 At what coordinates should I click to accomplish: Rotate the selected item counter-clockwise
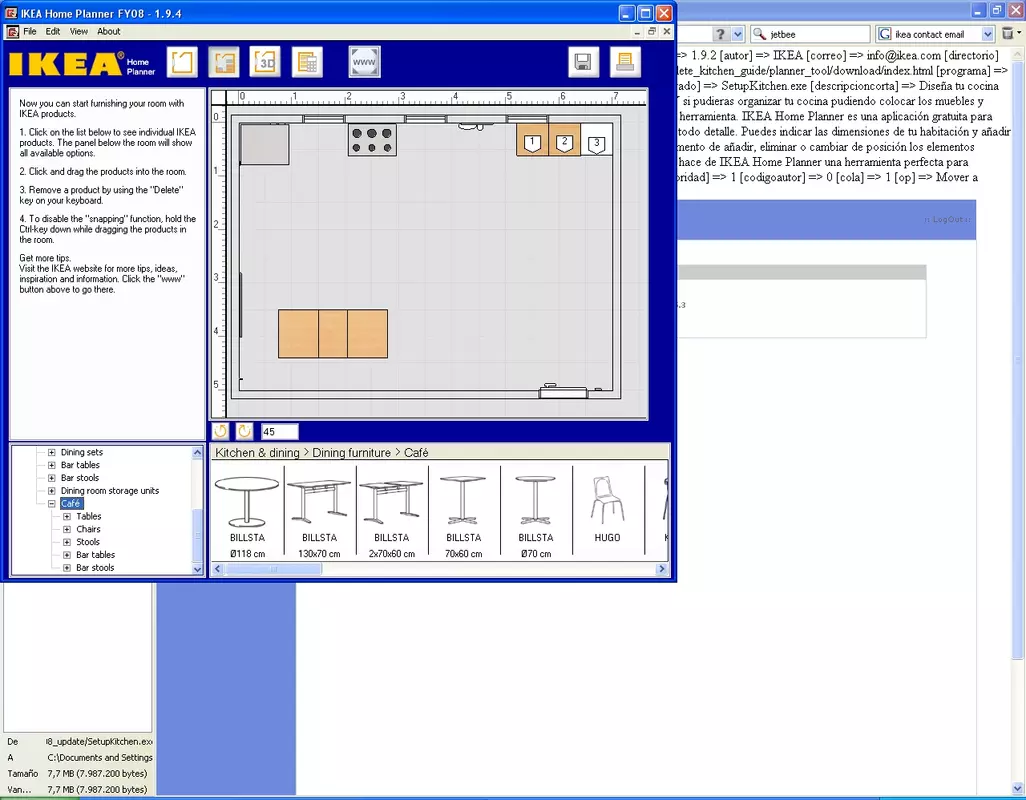point(221,431)
